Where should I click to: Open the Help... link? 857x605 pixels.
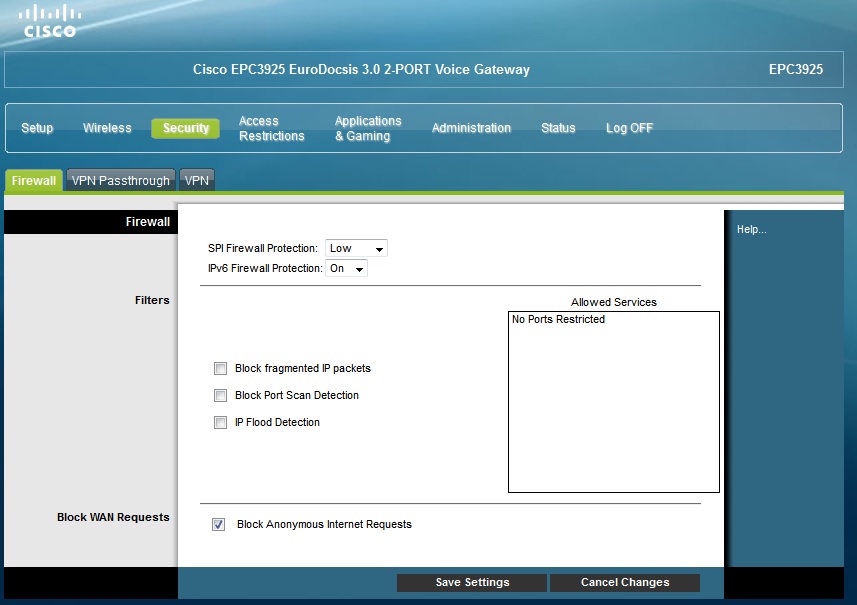(752, 230)
